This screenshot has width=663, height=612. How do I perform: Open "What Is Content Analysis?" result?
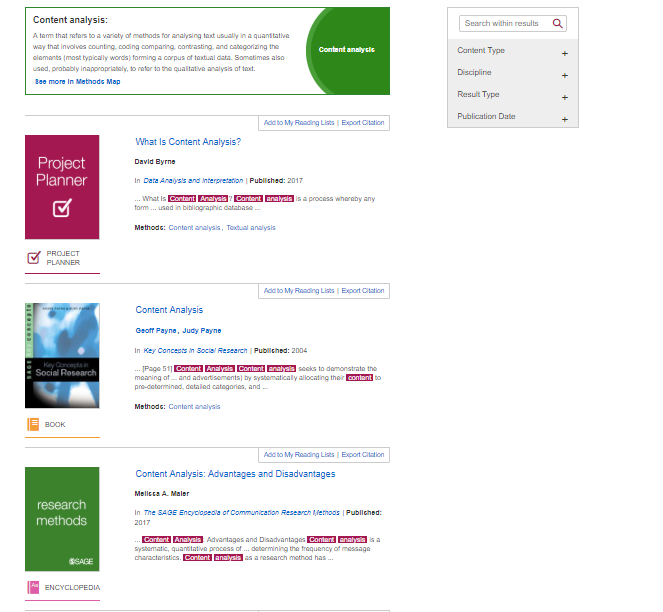tap(188, 142)
